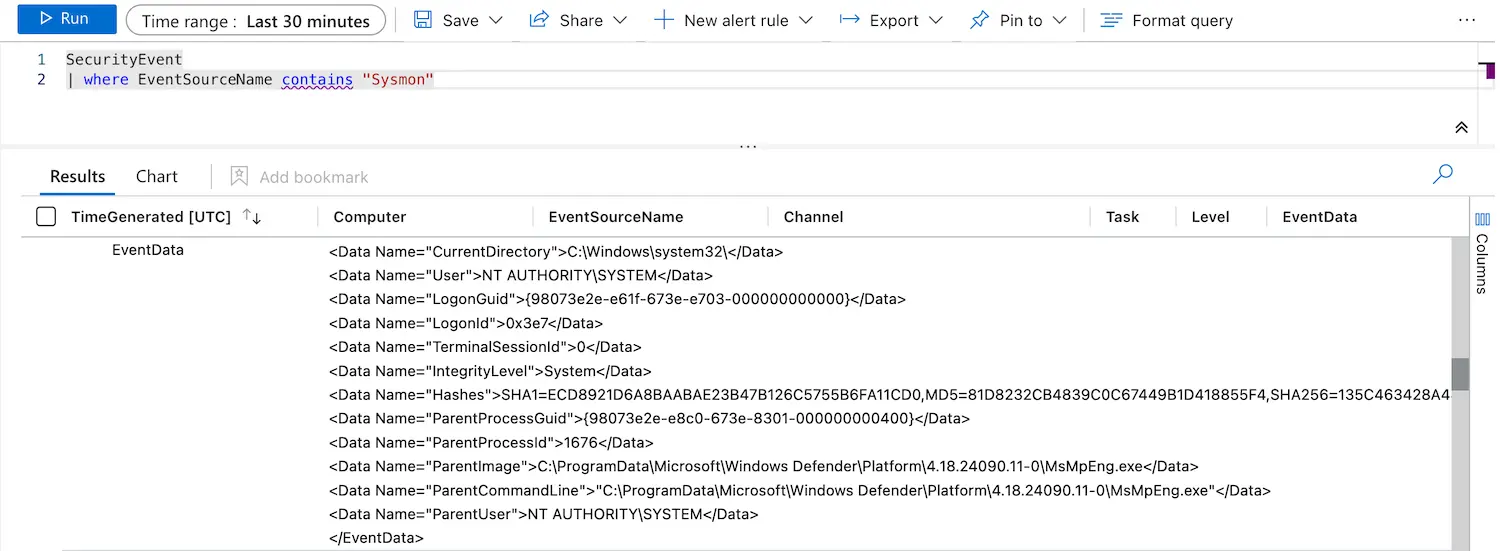The width and height of the screenshot is (1500, 551).
Task: Click the ParentUser NT AUTHORITY line
Action: pyautogui.click(x=544, y=514)
